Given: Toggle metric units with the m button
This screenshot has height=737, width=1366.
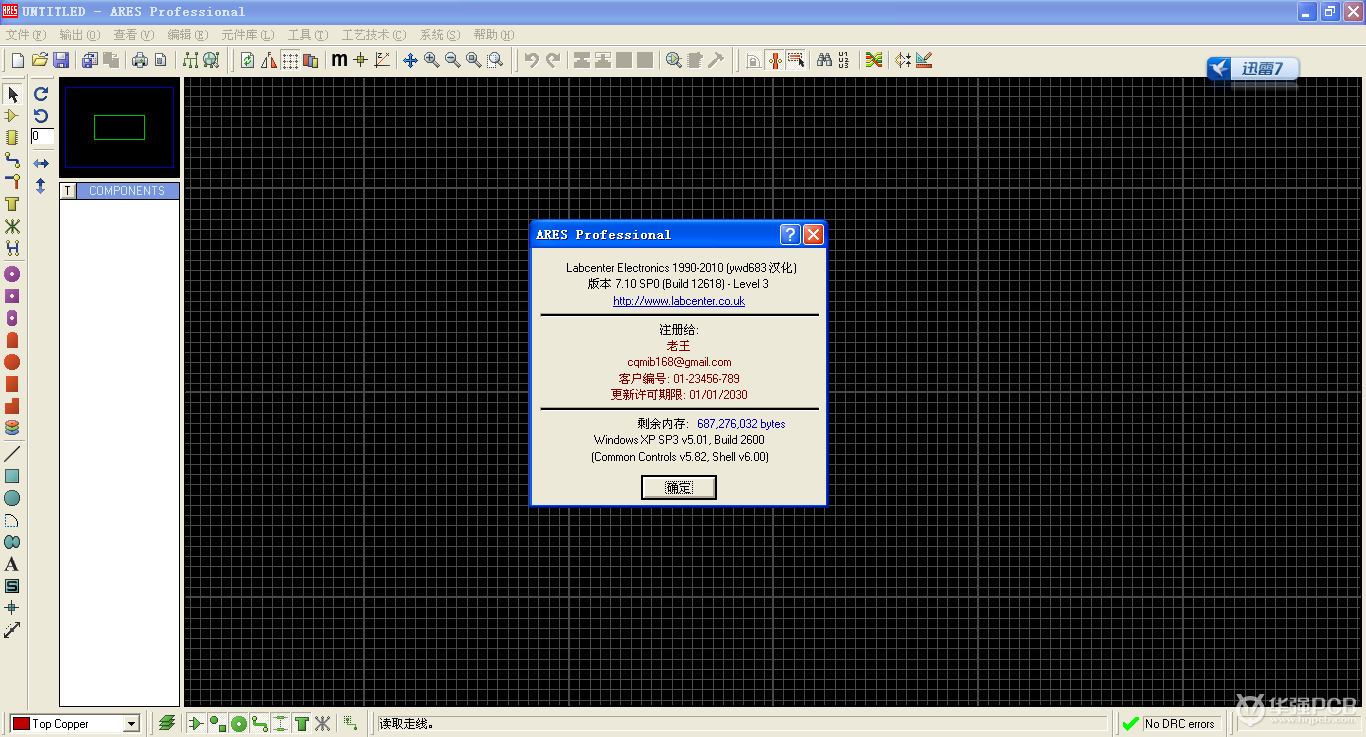Looking at the screenshot, I should click(339, 60).
